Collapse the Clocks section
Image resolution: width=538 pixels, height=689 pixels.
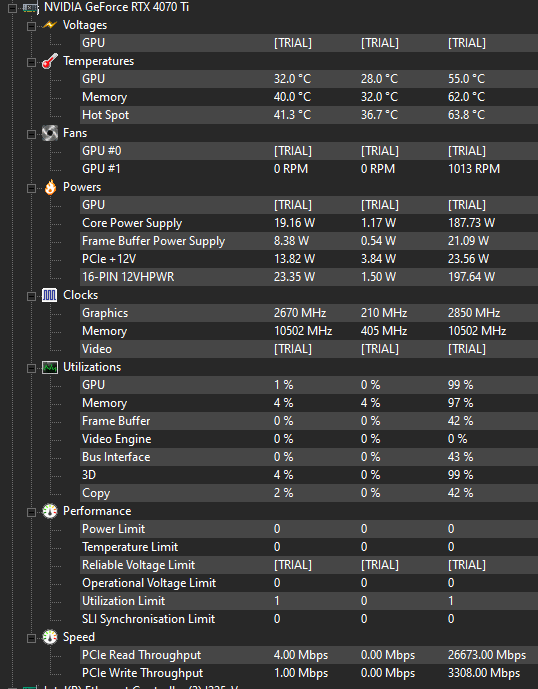[31, 296]
